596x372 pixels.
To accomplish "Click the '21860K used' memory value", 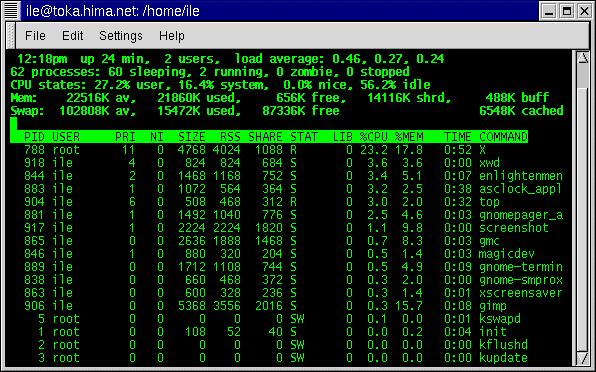I will pos(199,98).
